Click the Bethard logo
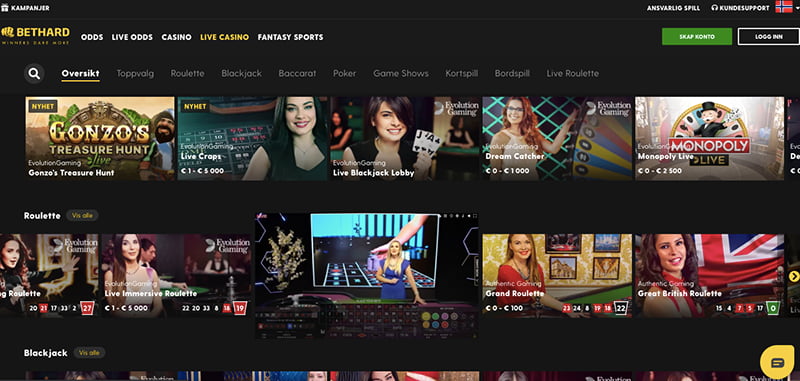 click(35, 35)
